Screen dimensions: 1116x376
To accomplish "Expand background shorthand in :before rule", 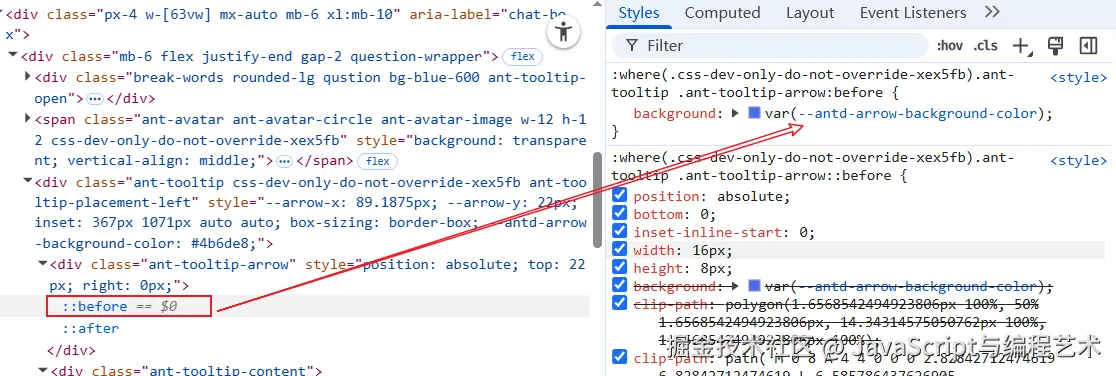I will 736,113.
